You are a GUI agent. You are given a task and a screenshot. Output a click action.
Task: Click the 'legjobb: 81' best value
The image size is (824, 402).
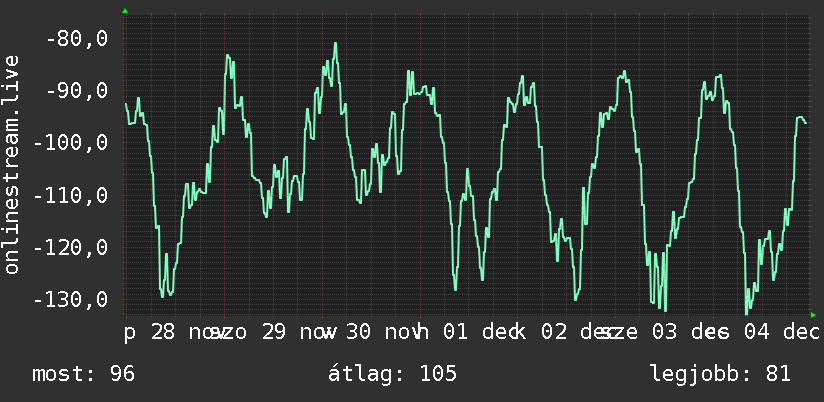coord(720,374)
